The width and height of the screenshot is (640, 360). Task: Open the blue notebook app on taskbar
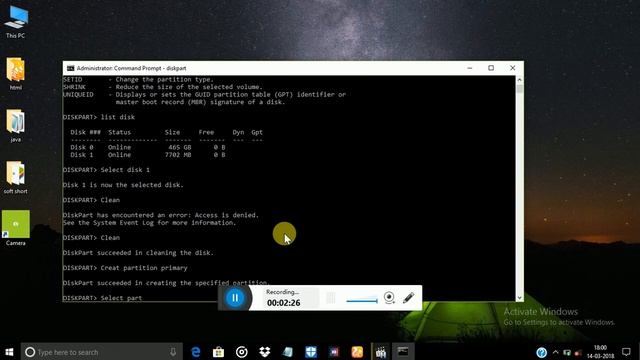[288, 352]
